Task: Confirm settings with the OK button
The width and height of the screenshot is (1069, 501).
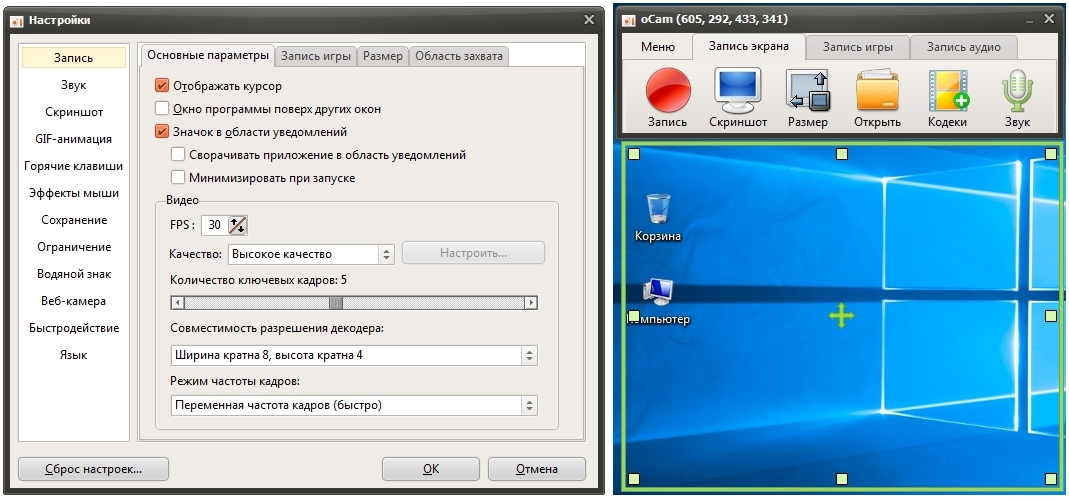Action: coord(430,469)
